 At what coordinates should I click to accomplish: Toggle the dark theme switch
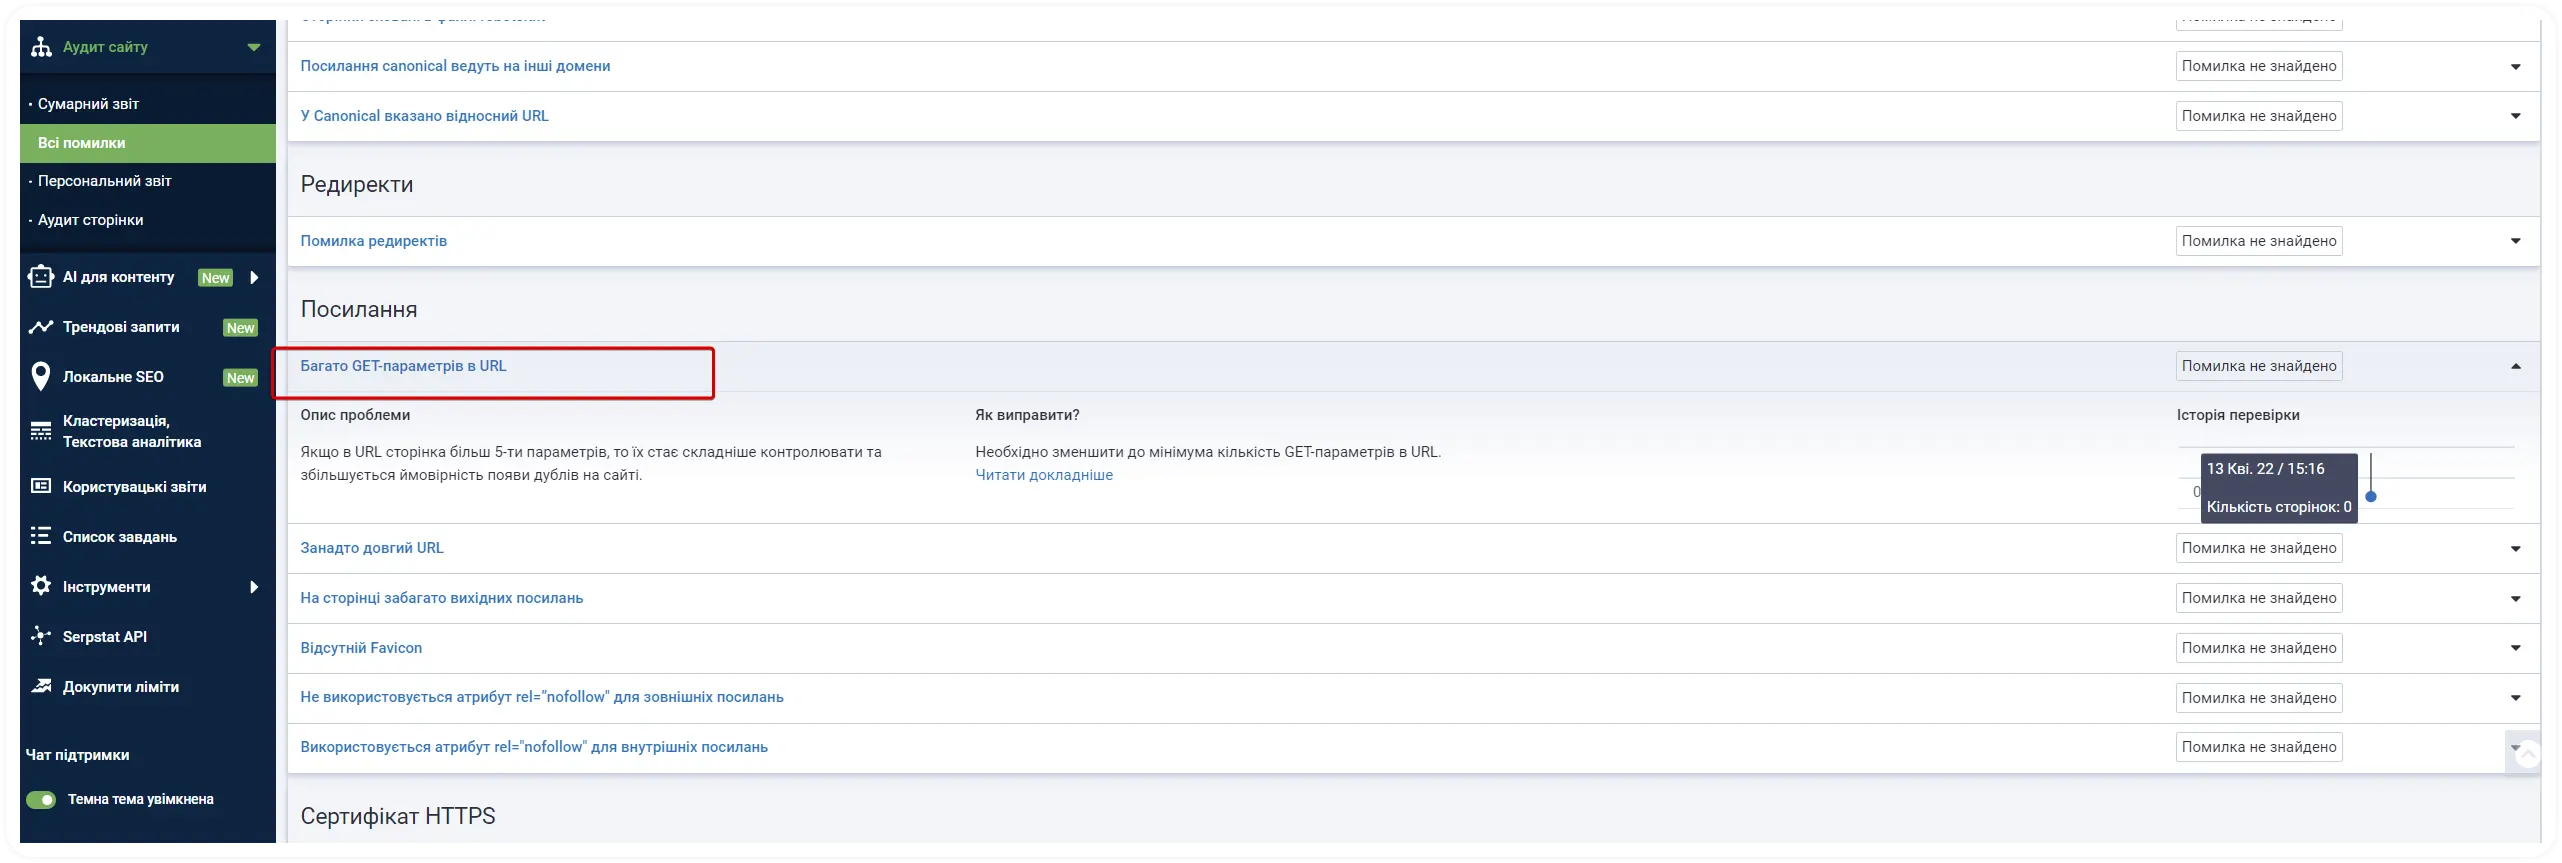point(41,800)
